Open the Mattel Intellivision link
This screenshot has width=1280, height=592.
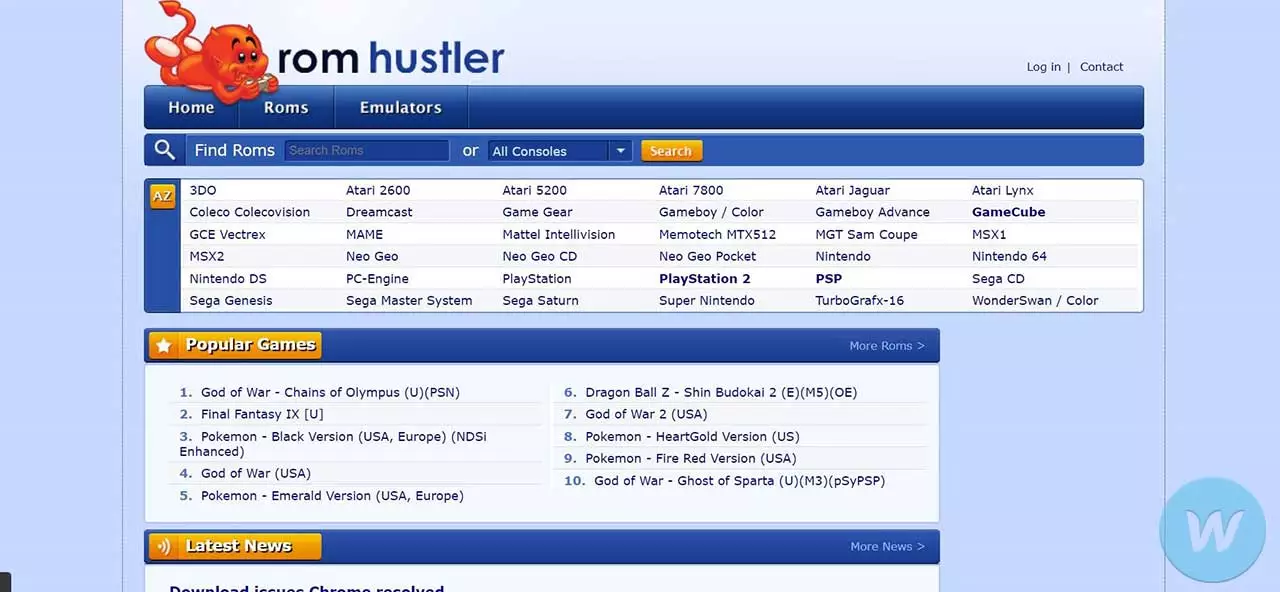tap(559, 234)
